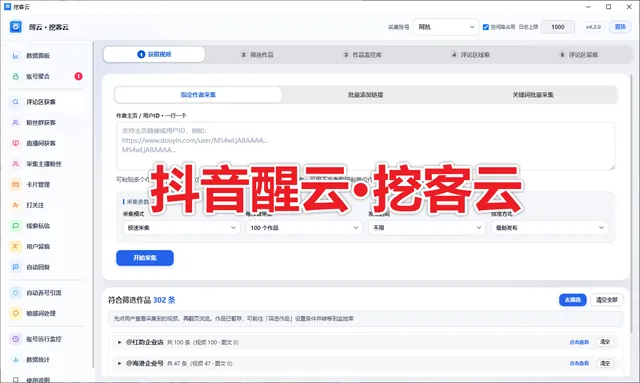Open 线索私信 message icon in sidebar
Screen dimensions: 640x383
tap(16, 226)
